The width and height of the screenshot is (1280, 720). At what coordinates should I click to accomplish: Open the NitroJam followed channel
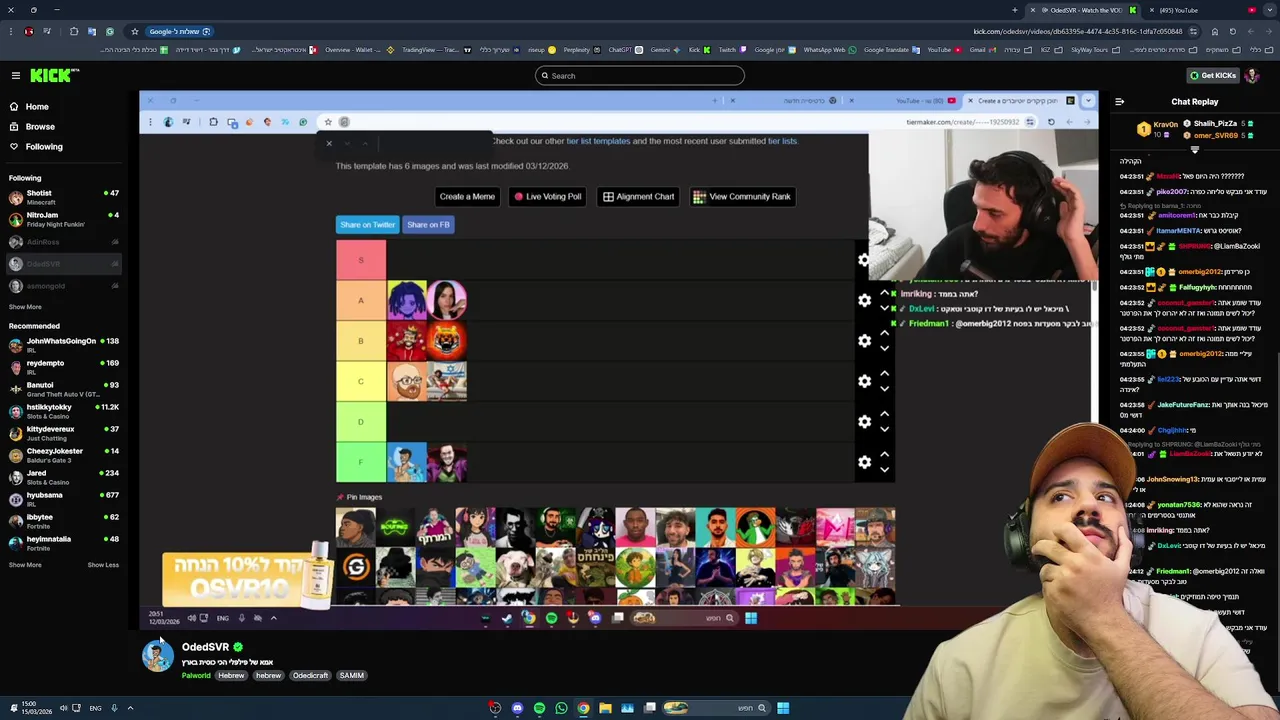62,219
